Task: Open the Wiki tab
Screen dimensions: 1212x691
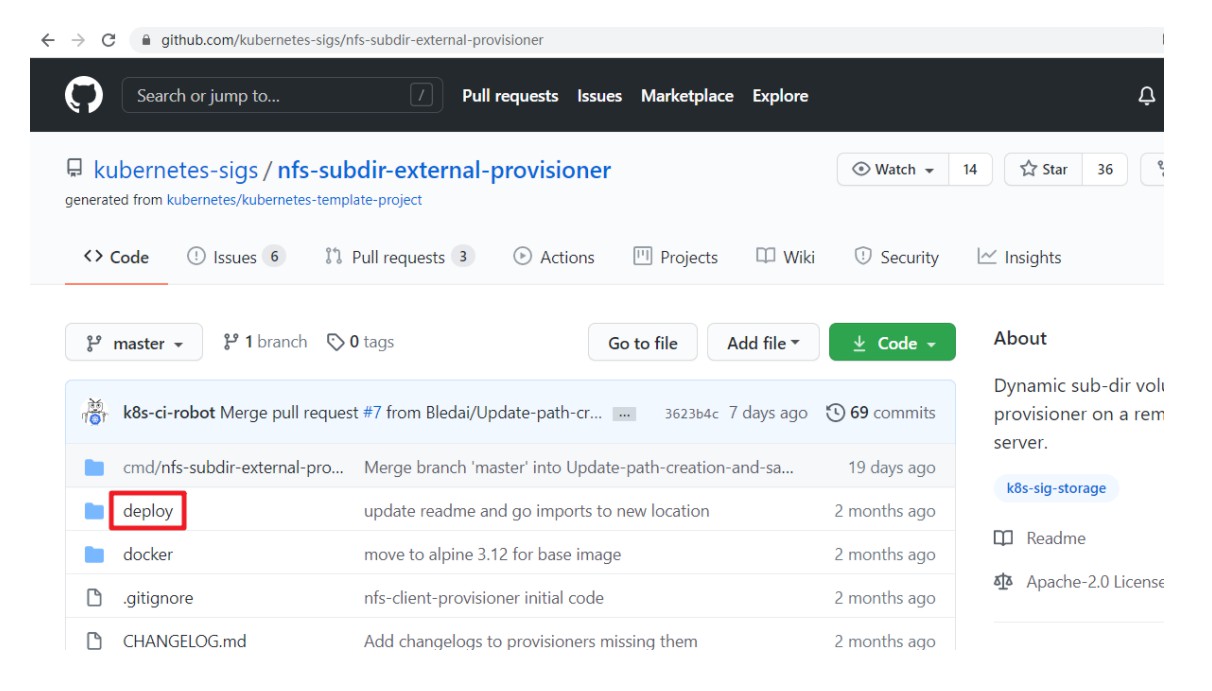Action: (x=786, y=257)
